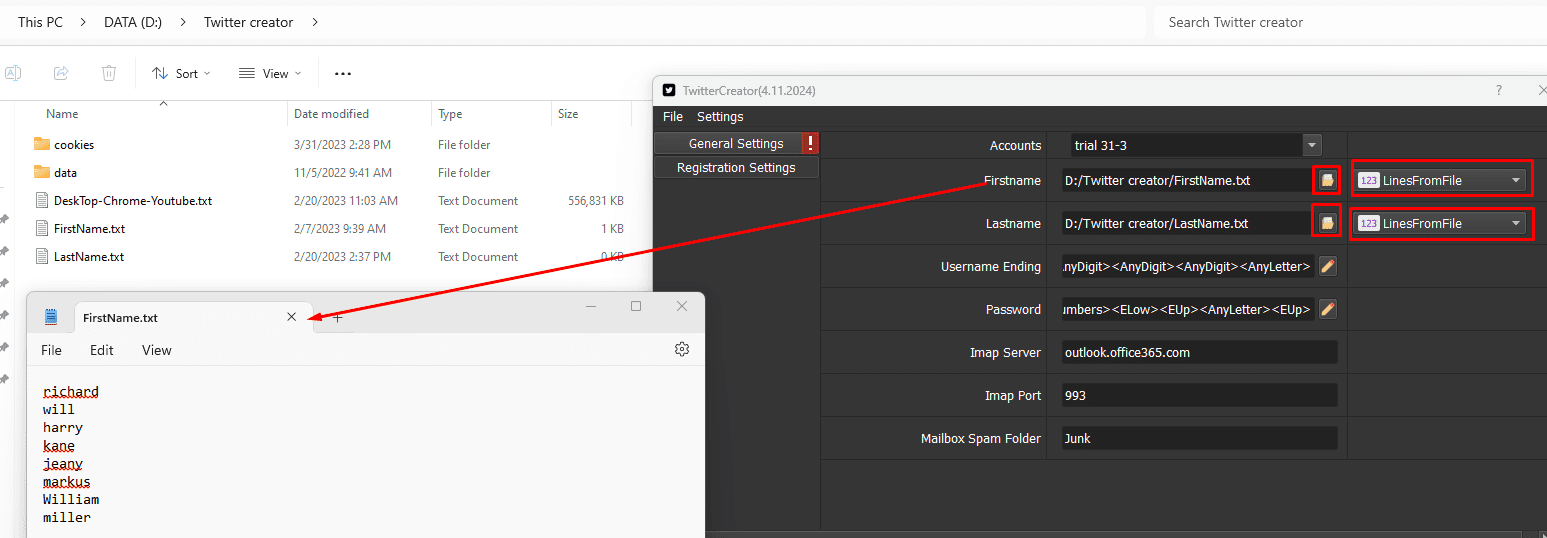Click the Password pencil edit icon

[1328, 309]
